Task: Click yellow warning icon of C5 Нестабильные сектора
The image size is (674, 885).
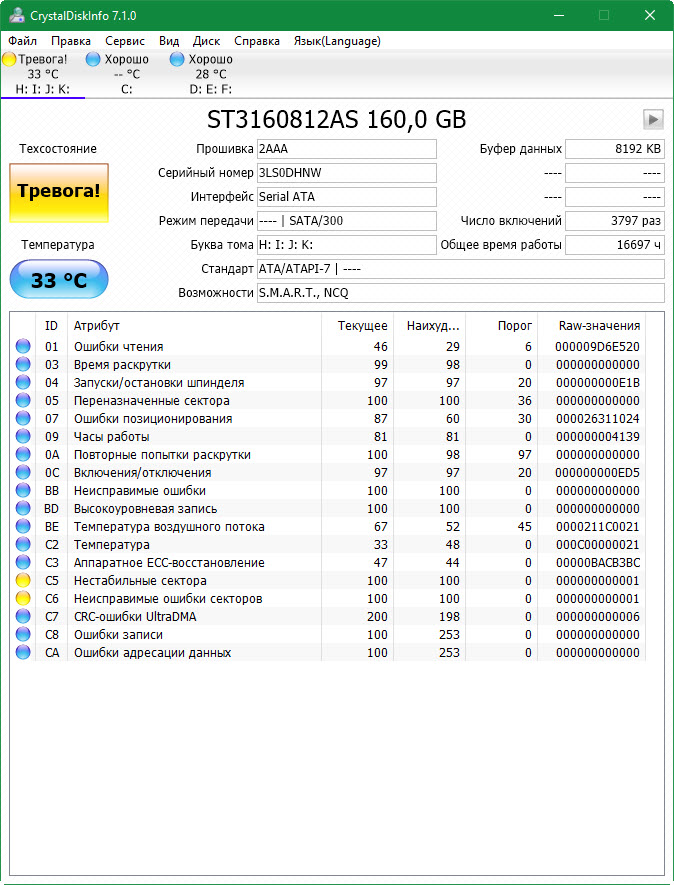Action: (x=23, y=581)
